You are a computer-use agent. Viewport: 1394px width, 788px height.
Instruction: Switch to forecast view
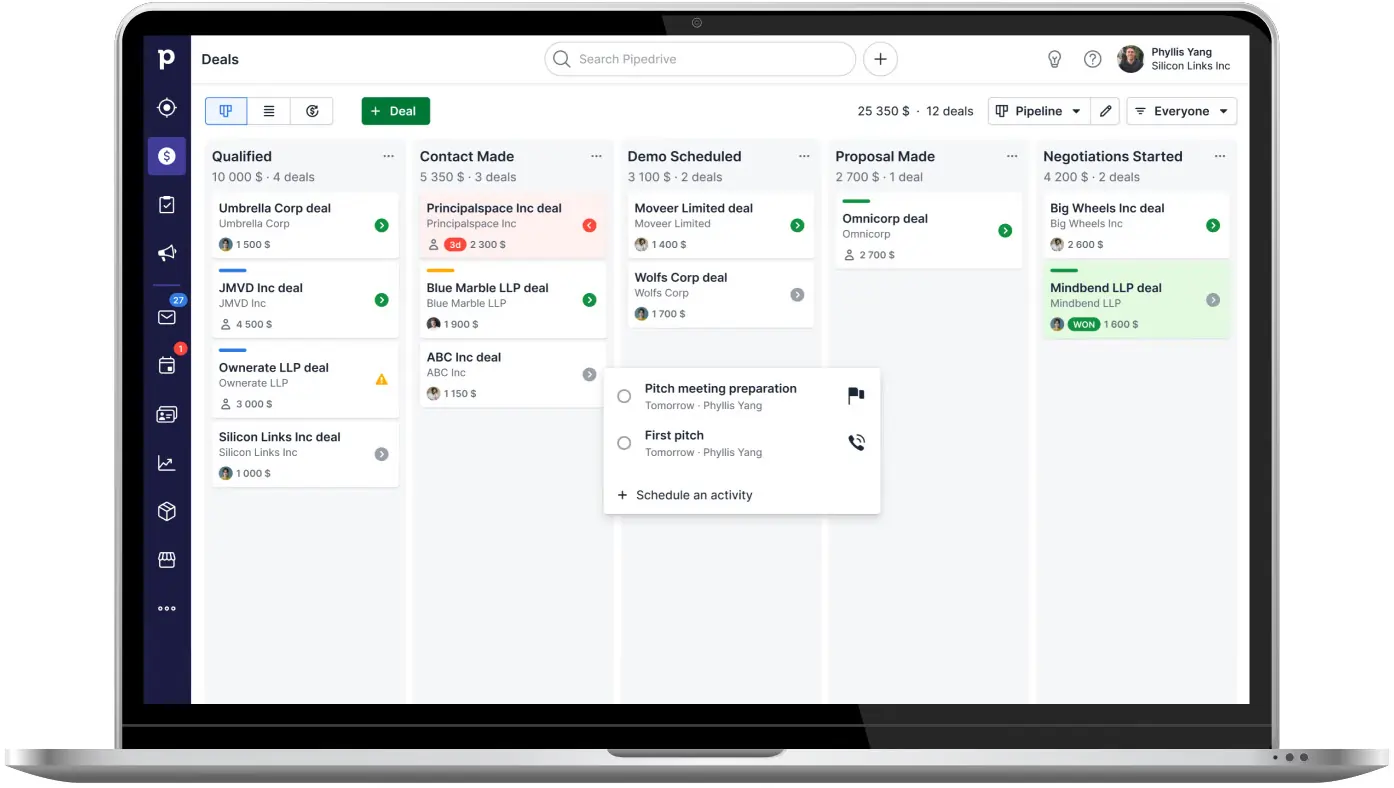click(x=312, y=111)
